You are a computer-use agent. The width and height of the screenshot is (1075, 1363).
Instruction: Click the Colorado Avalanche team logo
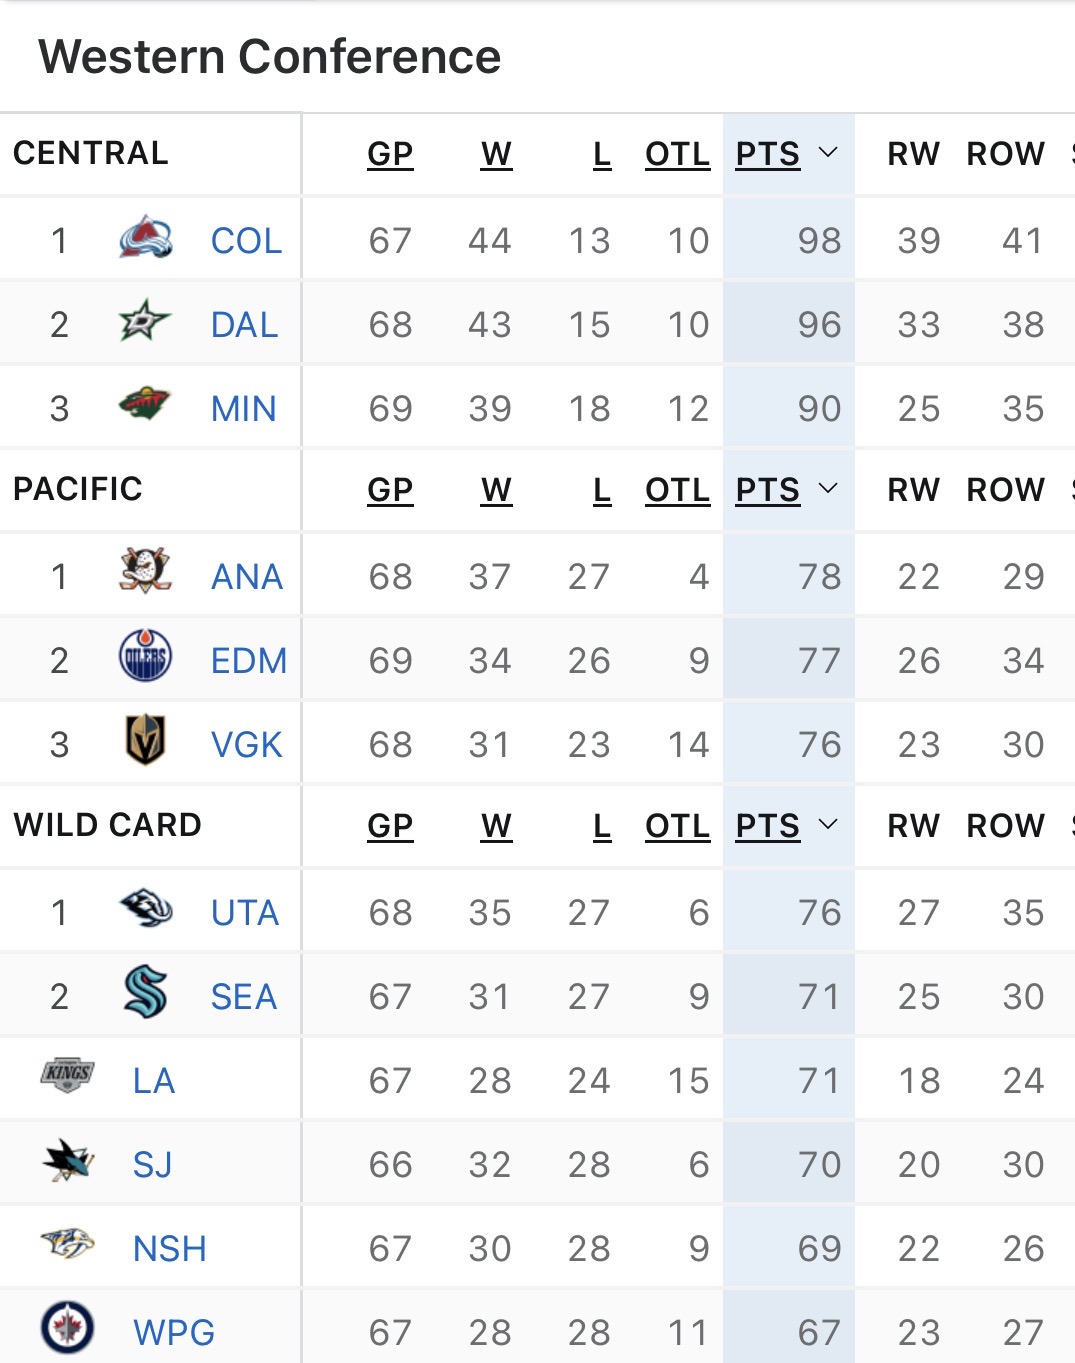point(145,239)
